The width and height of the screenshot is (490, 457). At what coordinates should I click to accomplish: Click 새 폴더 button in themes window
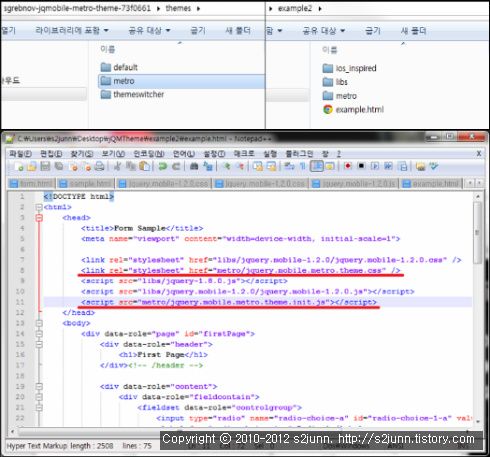238,31
